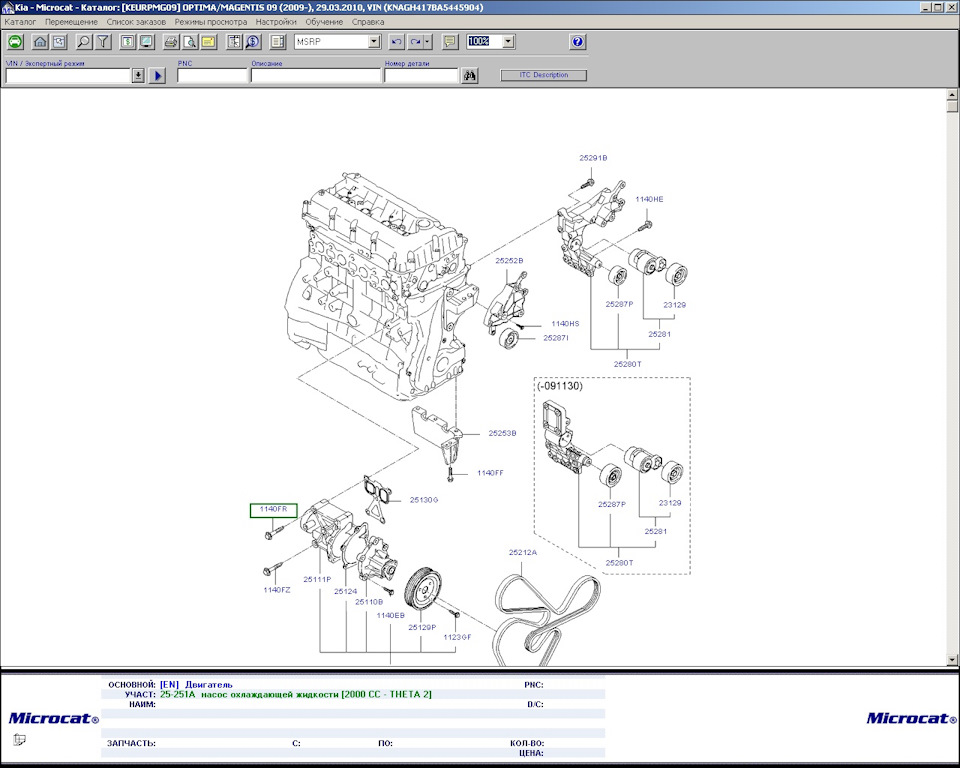Click the Номер детали input field

(x=421, y=76)
